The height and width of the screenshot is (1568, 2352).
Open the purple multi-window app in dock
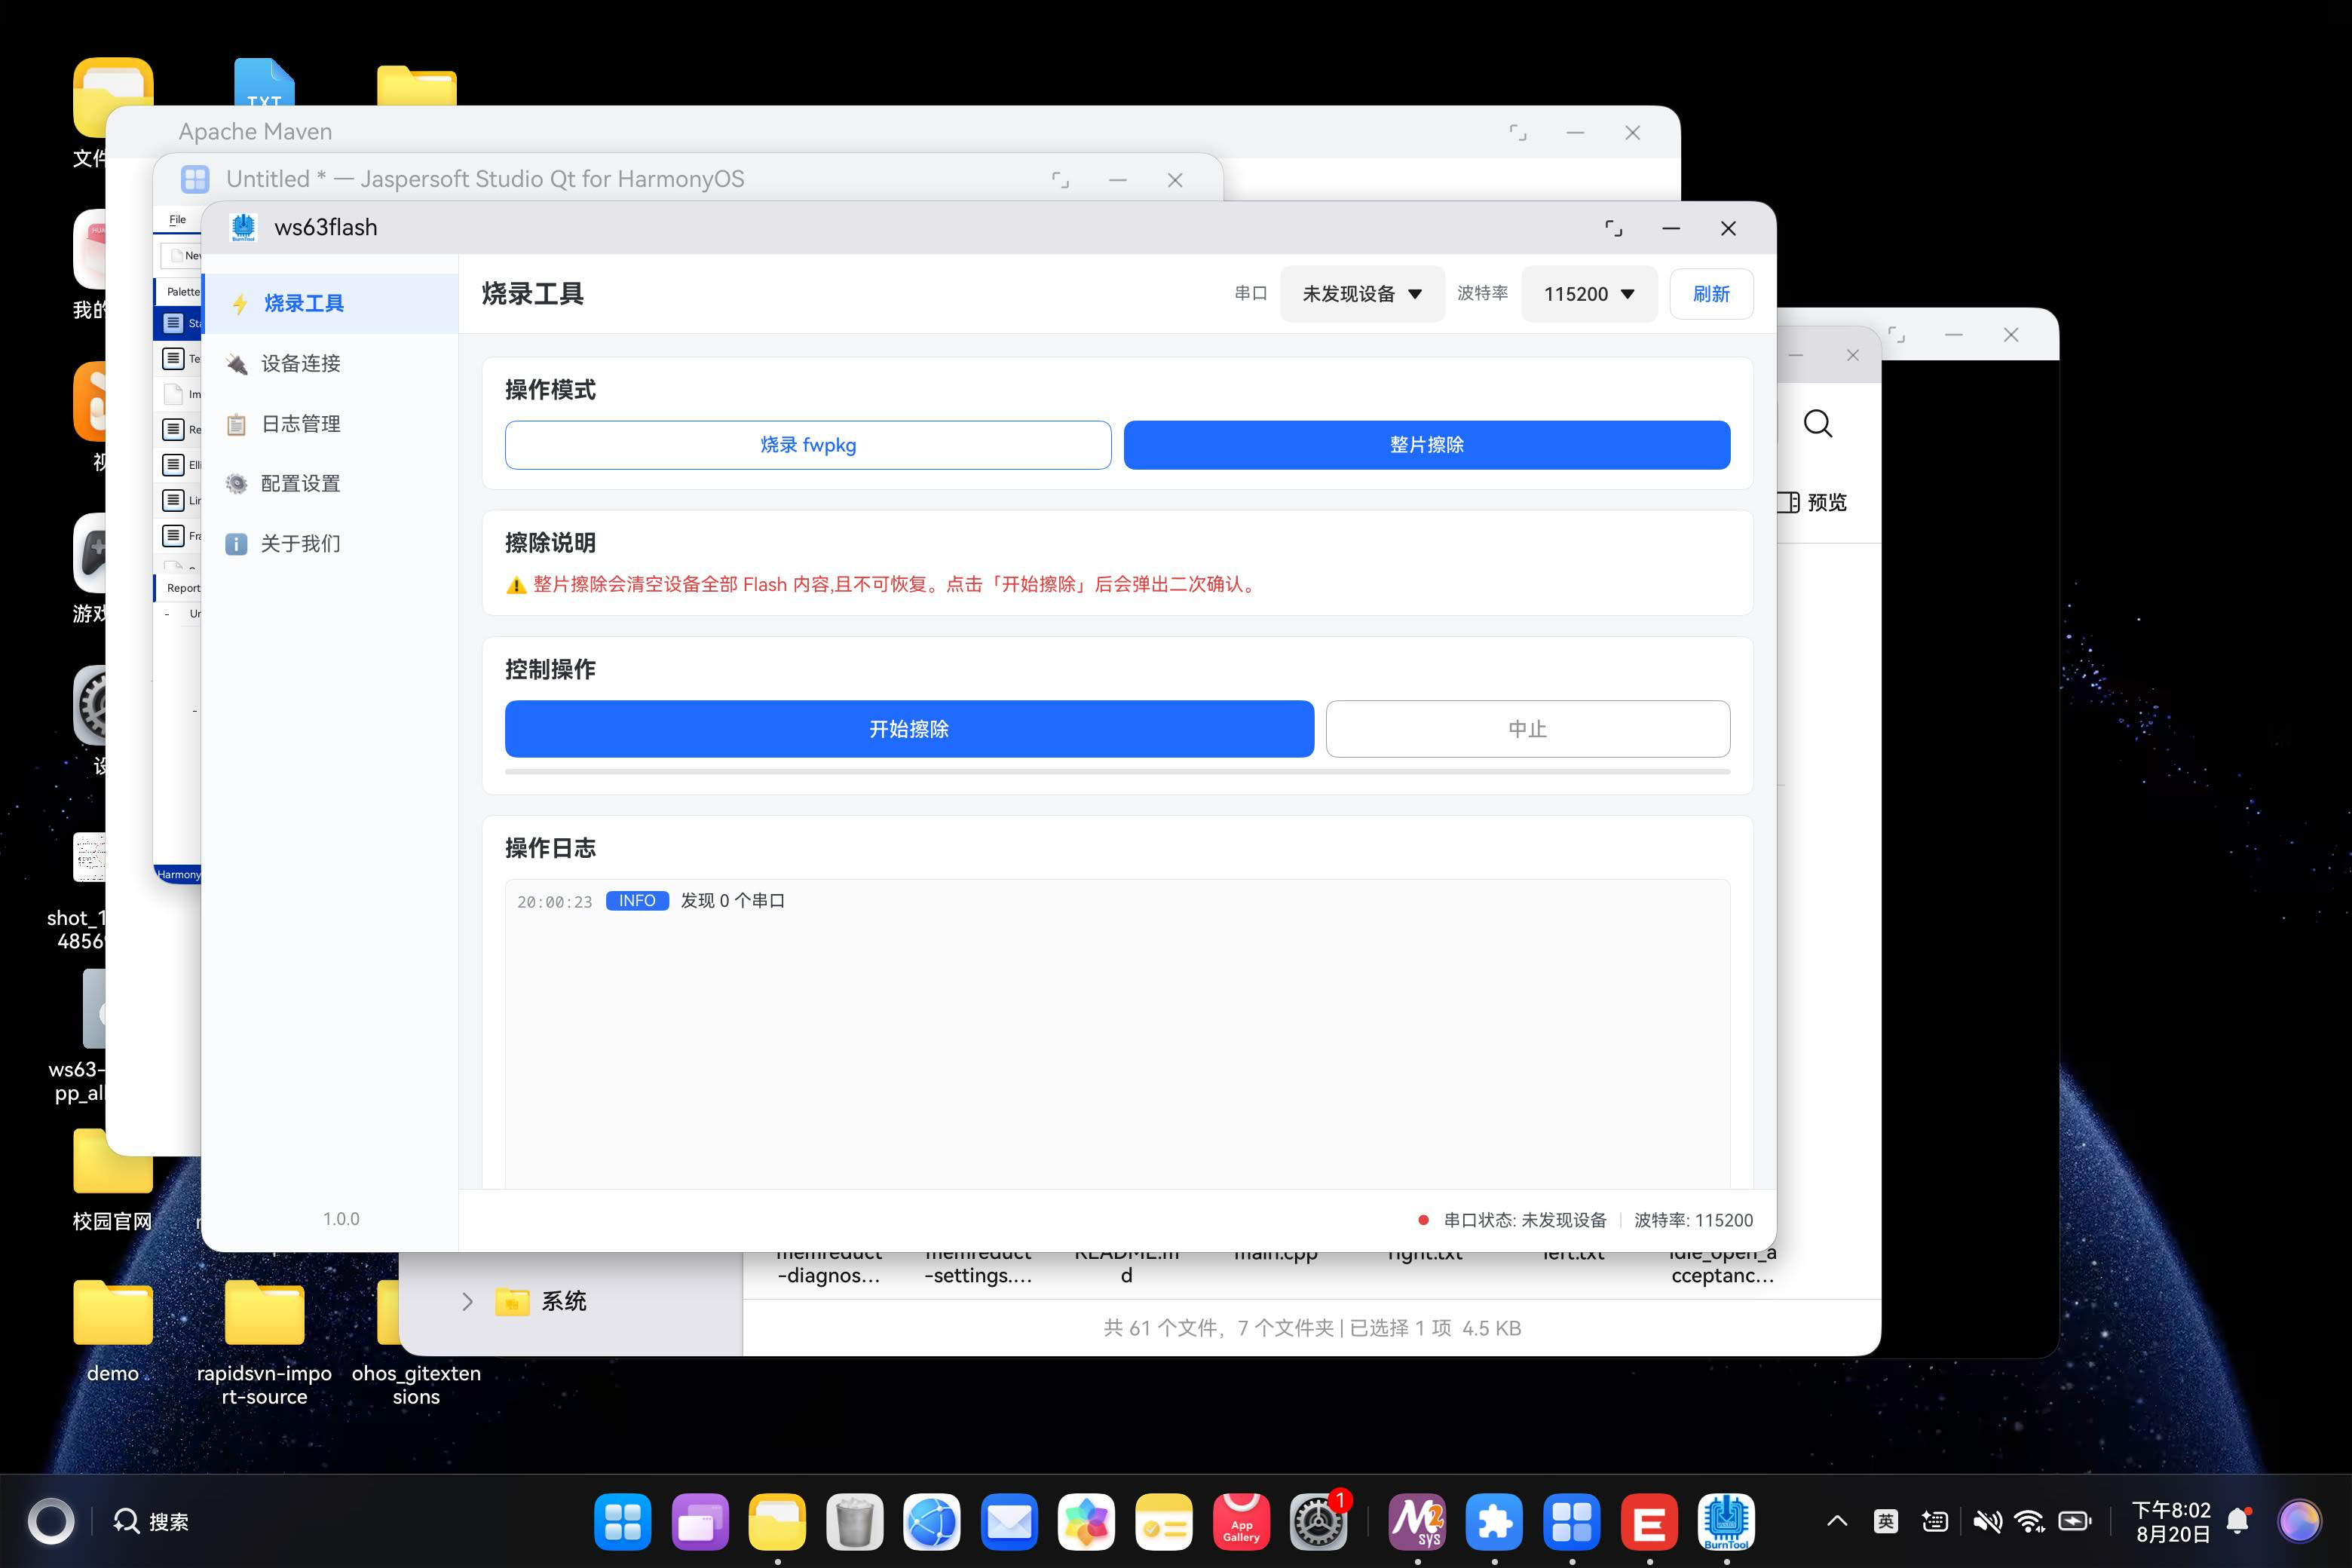click(x=700, y=1522)
